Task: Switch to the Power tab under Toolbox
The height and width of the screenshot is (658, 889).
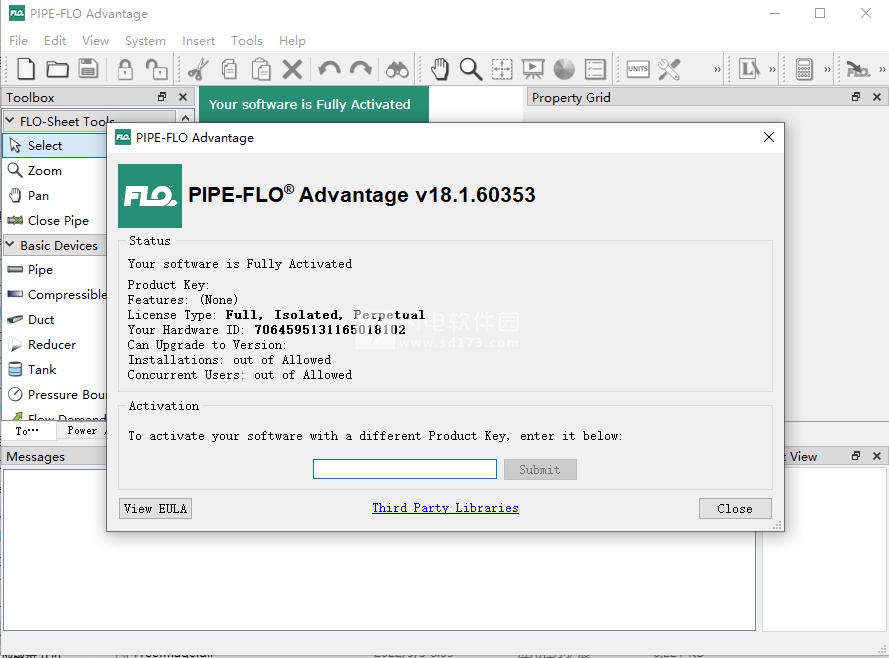Action: click(82, 431)
